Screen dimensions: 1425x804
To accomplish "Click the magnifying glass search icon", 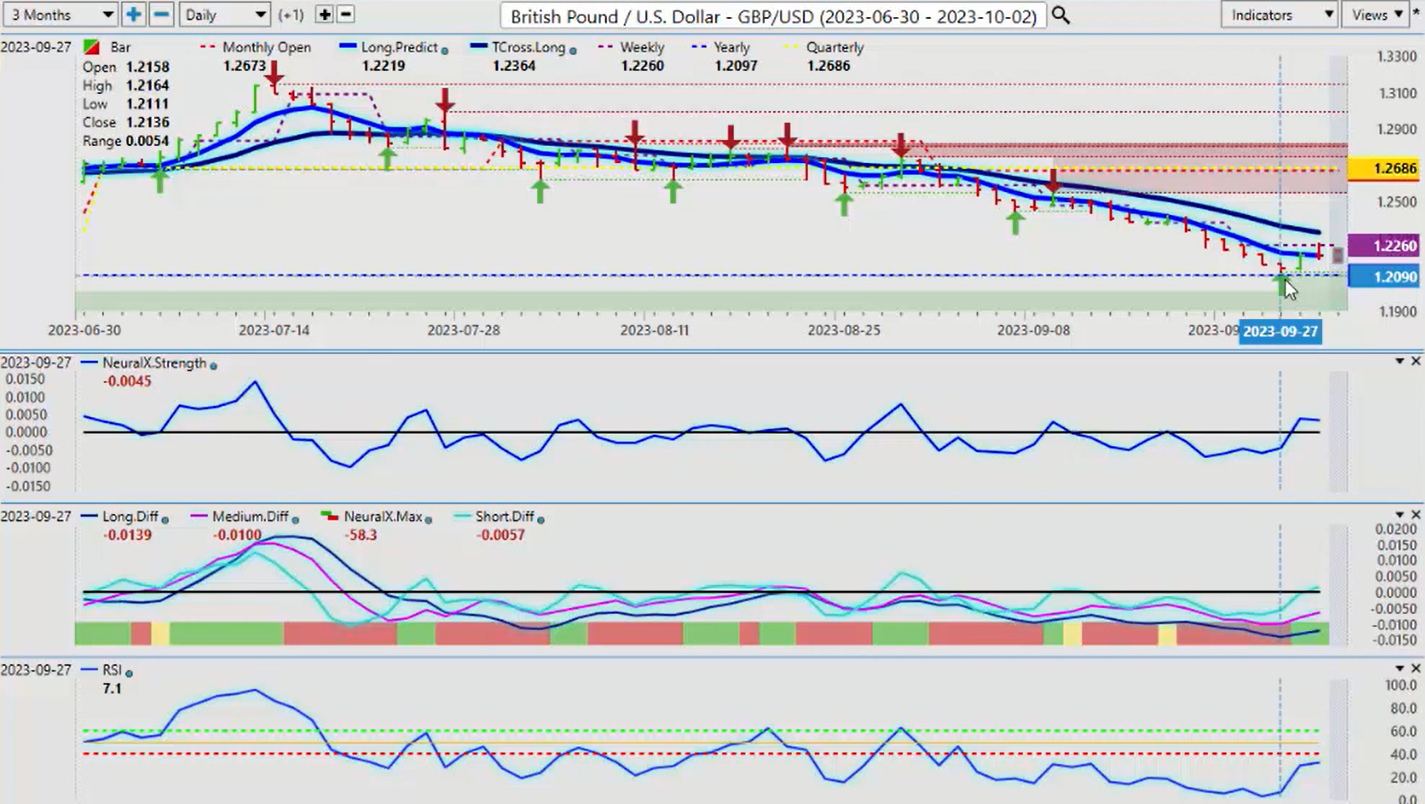I will pyautogui.click(x=1061, y=16).
